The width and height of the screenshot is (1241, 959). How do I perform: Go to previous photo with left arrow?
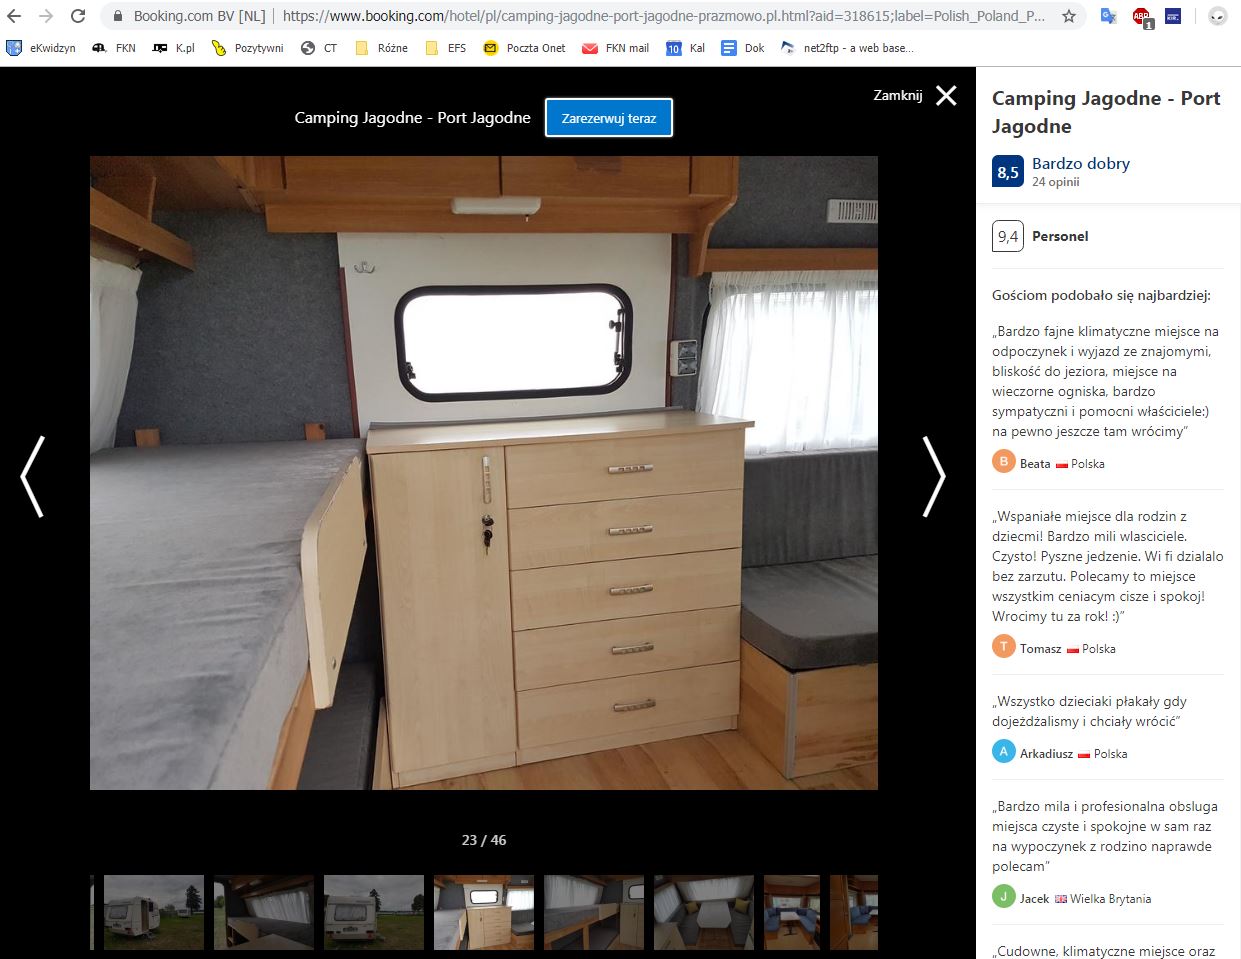(33, 476)
